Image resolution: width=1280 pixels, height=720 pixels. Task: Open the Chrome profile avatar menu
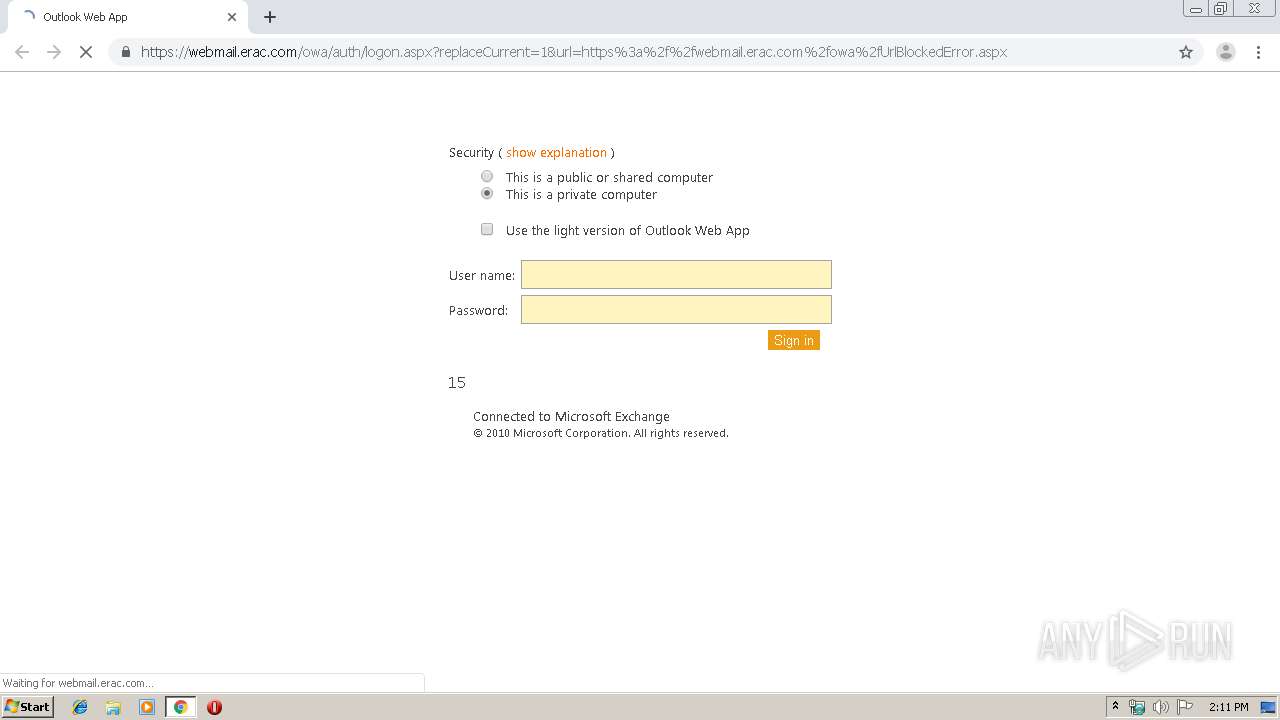point(1226,52)
